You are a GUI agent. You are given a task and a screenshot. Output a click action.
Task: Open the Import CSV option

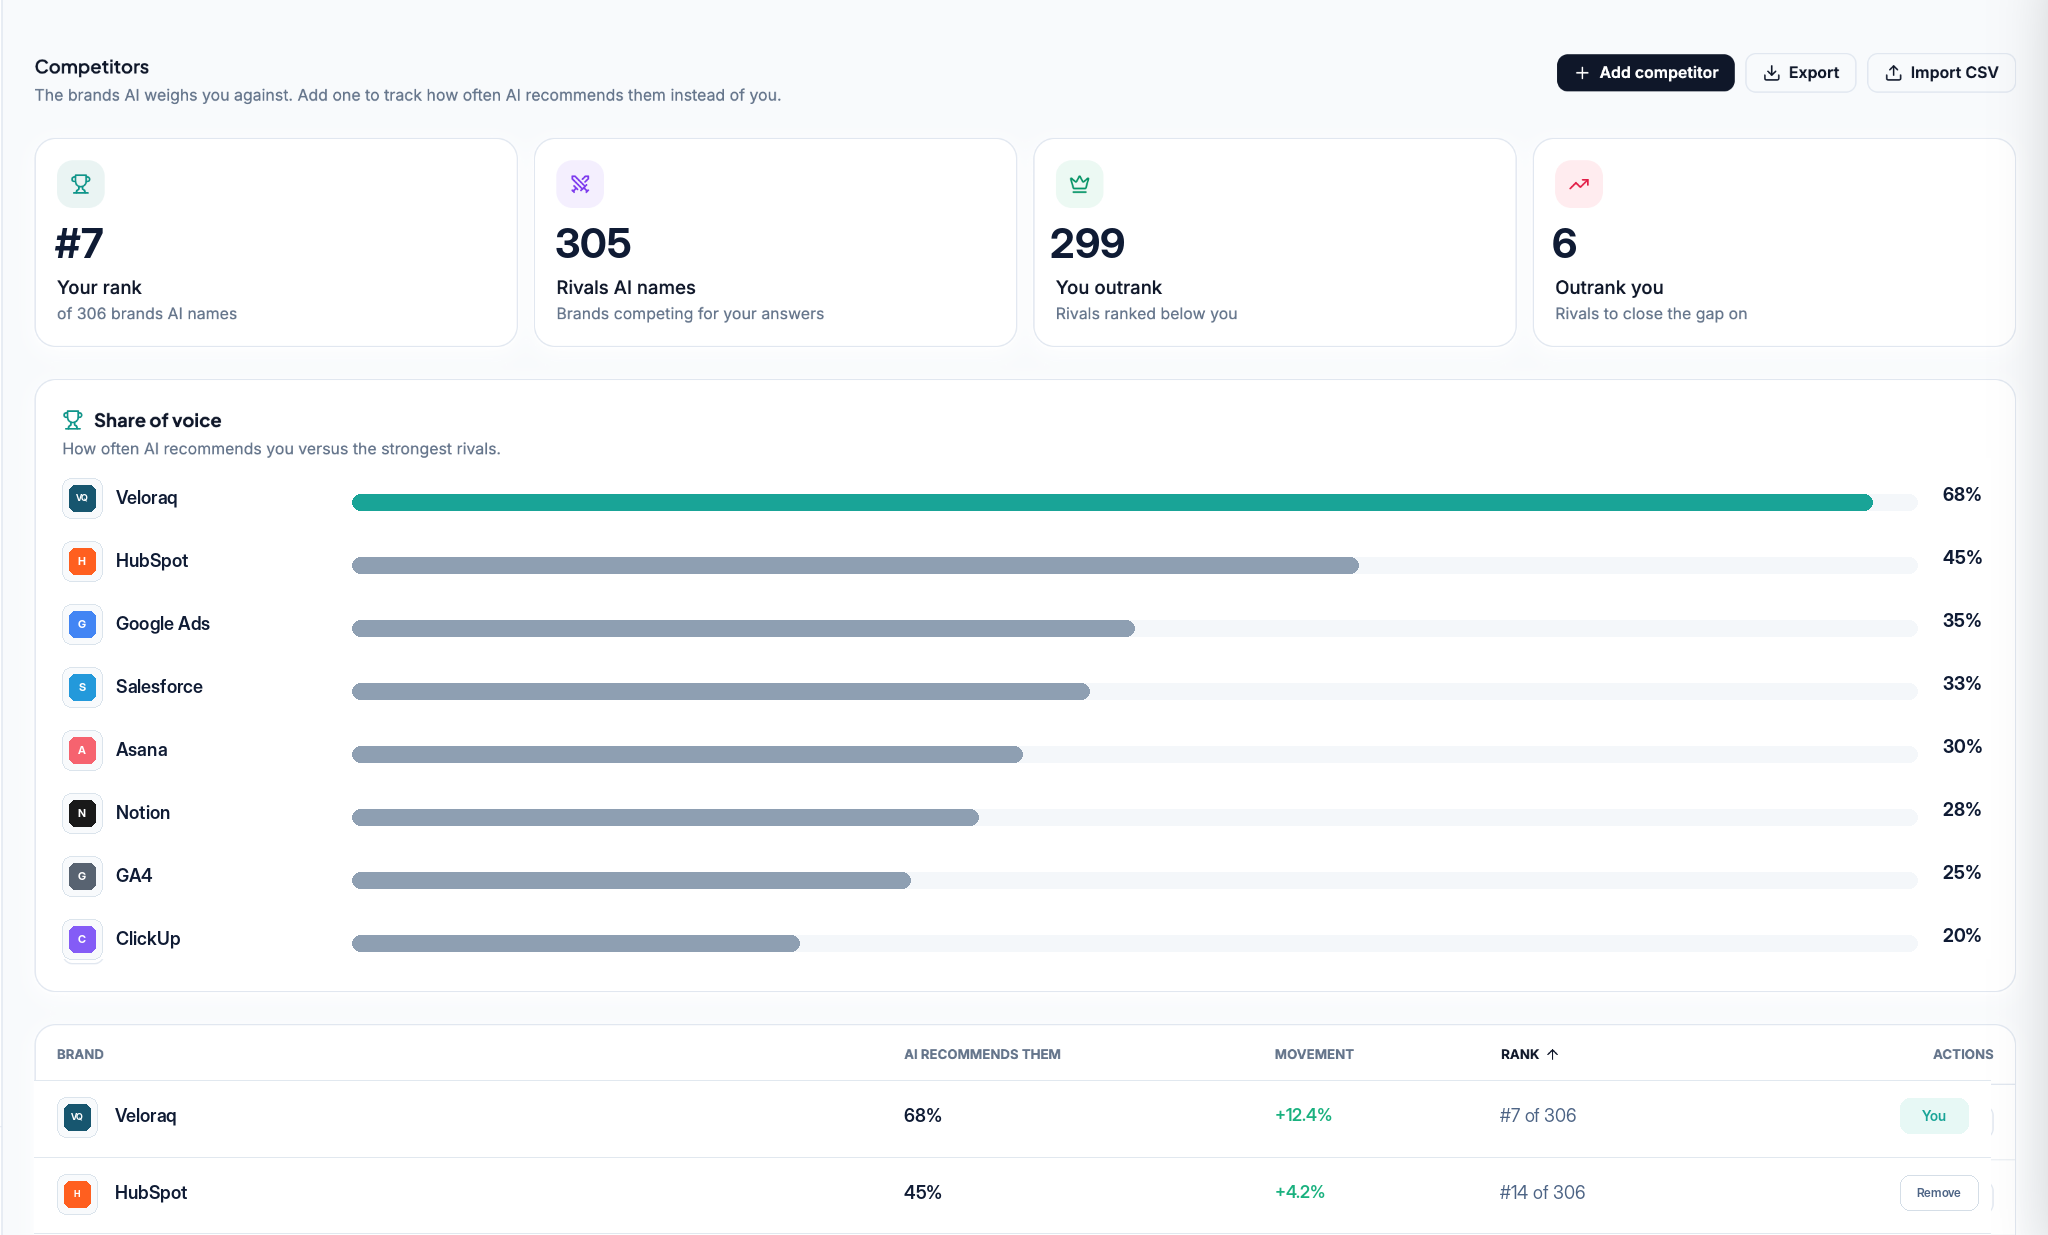click(1941, 73)
